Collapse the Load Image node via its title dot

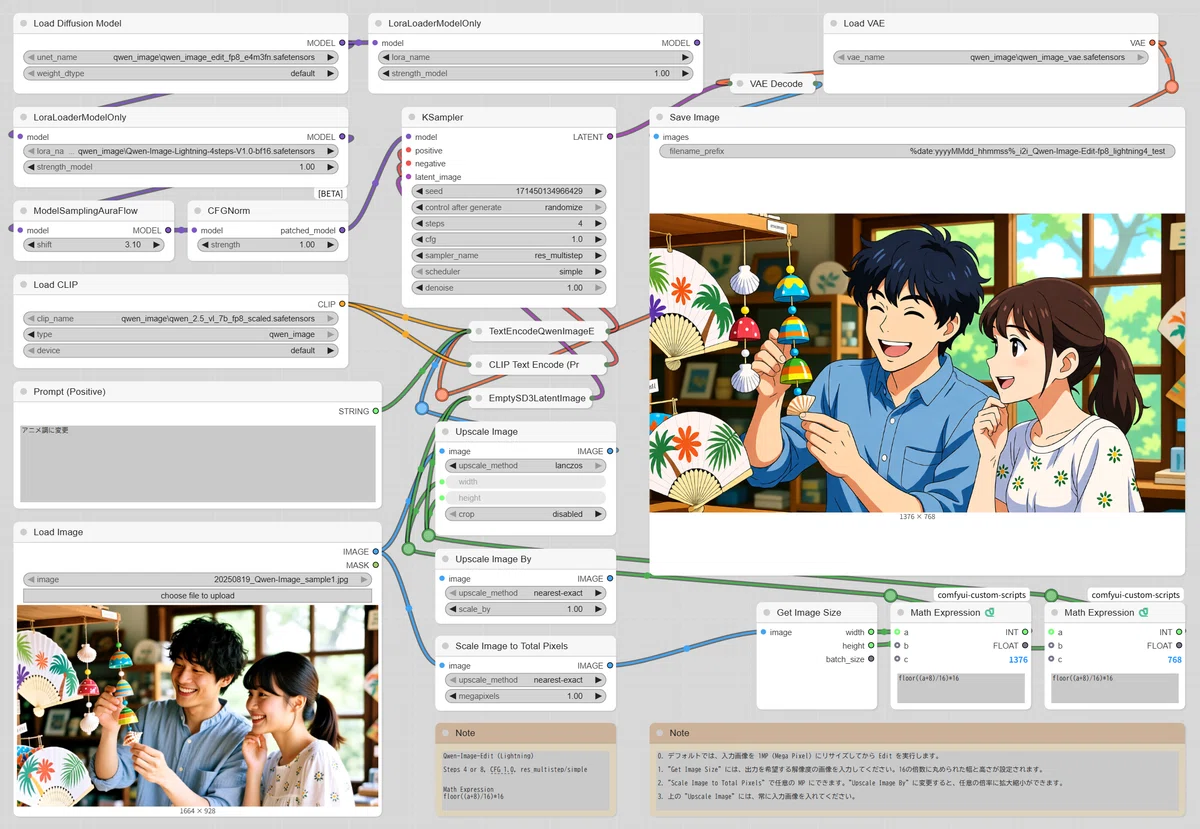(24, 532)
